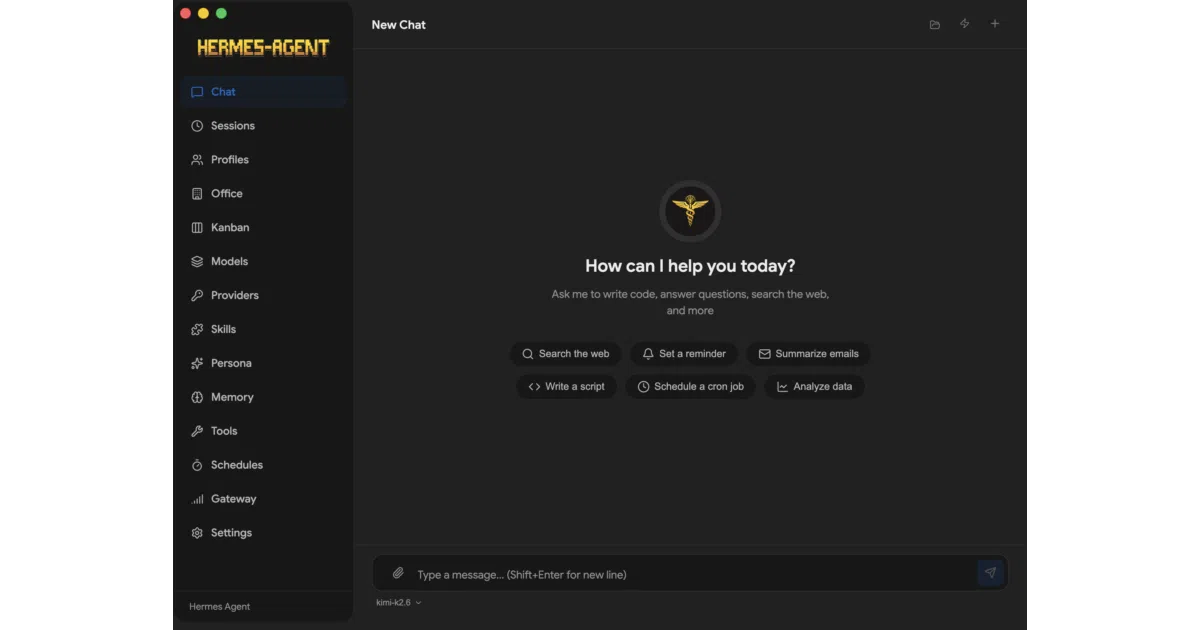Send message with paper plane icon

click(x=990, y=573)
